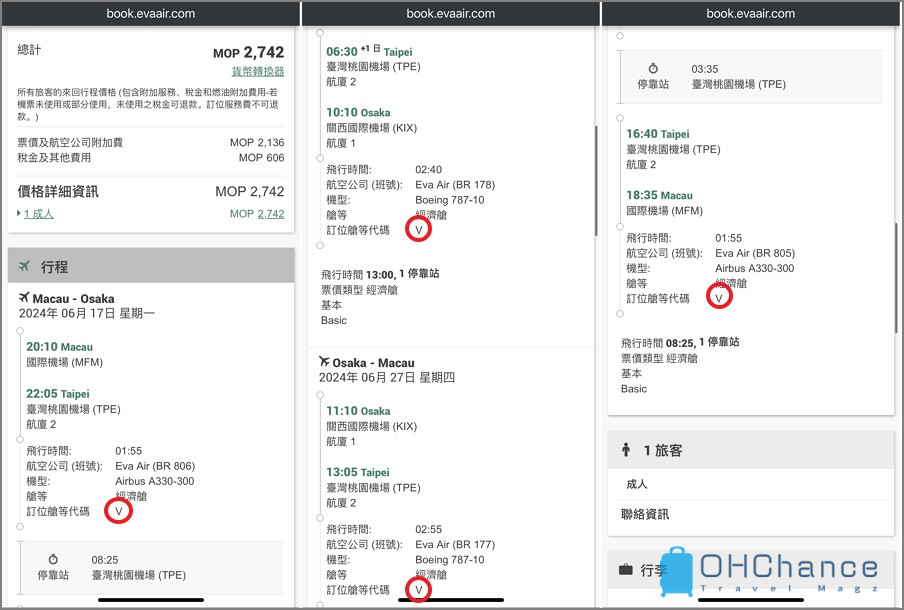Click 票價及航空公司附加費 MOP 2,136 fare row

pyautogui.click(x=150, y=142)
